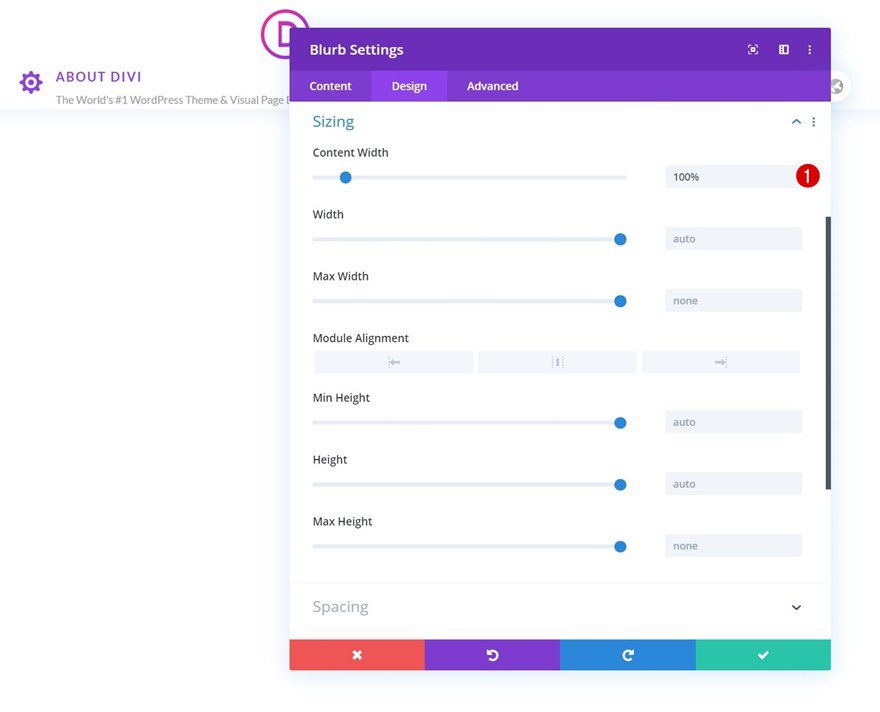Image resolution: width=880 pixels, height=712 pixels.
Task: Switch to the Content tab
Action: pyautogui.click(x=330, y=86)
